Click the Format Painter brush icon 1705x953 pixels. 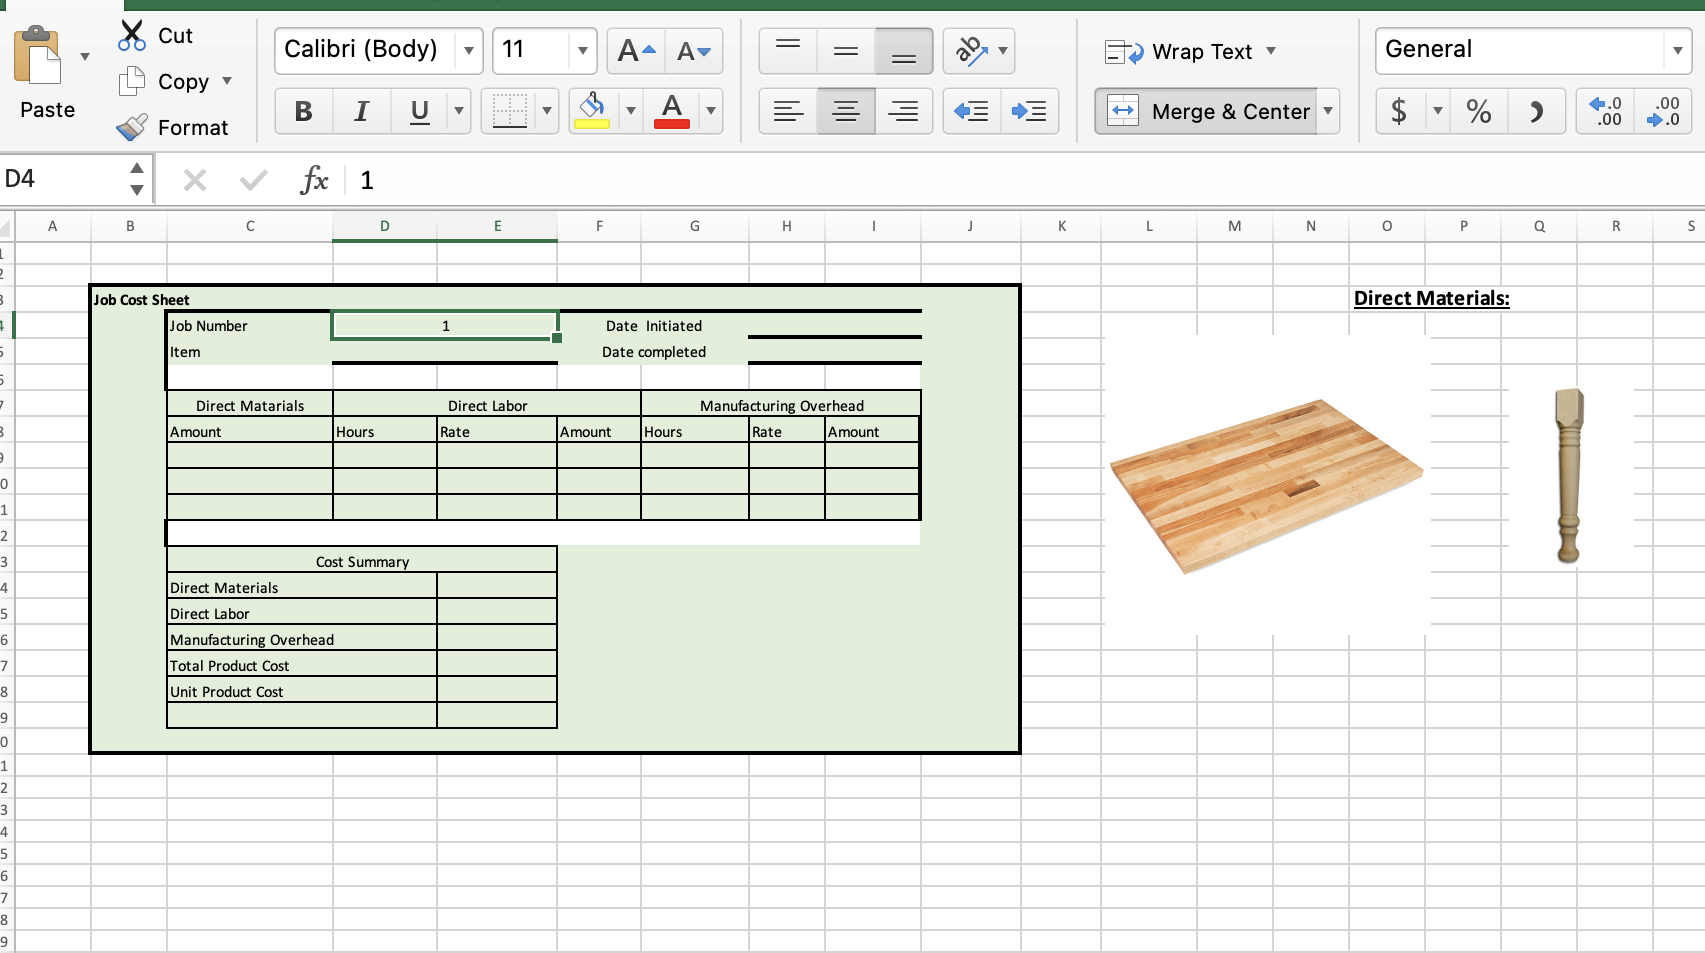[131, 127]
